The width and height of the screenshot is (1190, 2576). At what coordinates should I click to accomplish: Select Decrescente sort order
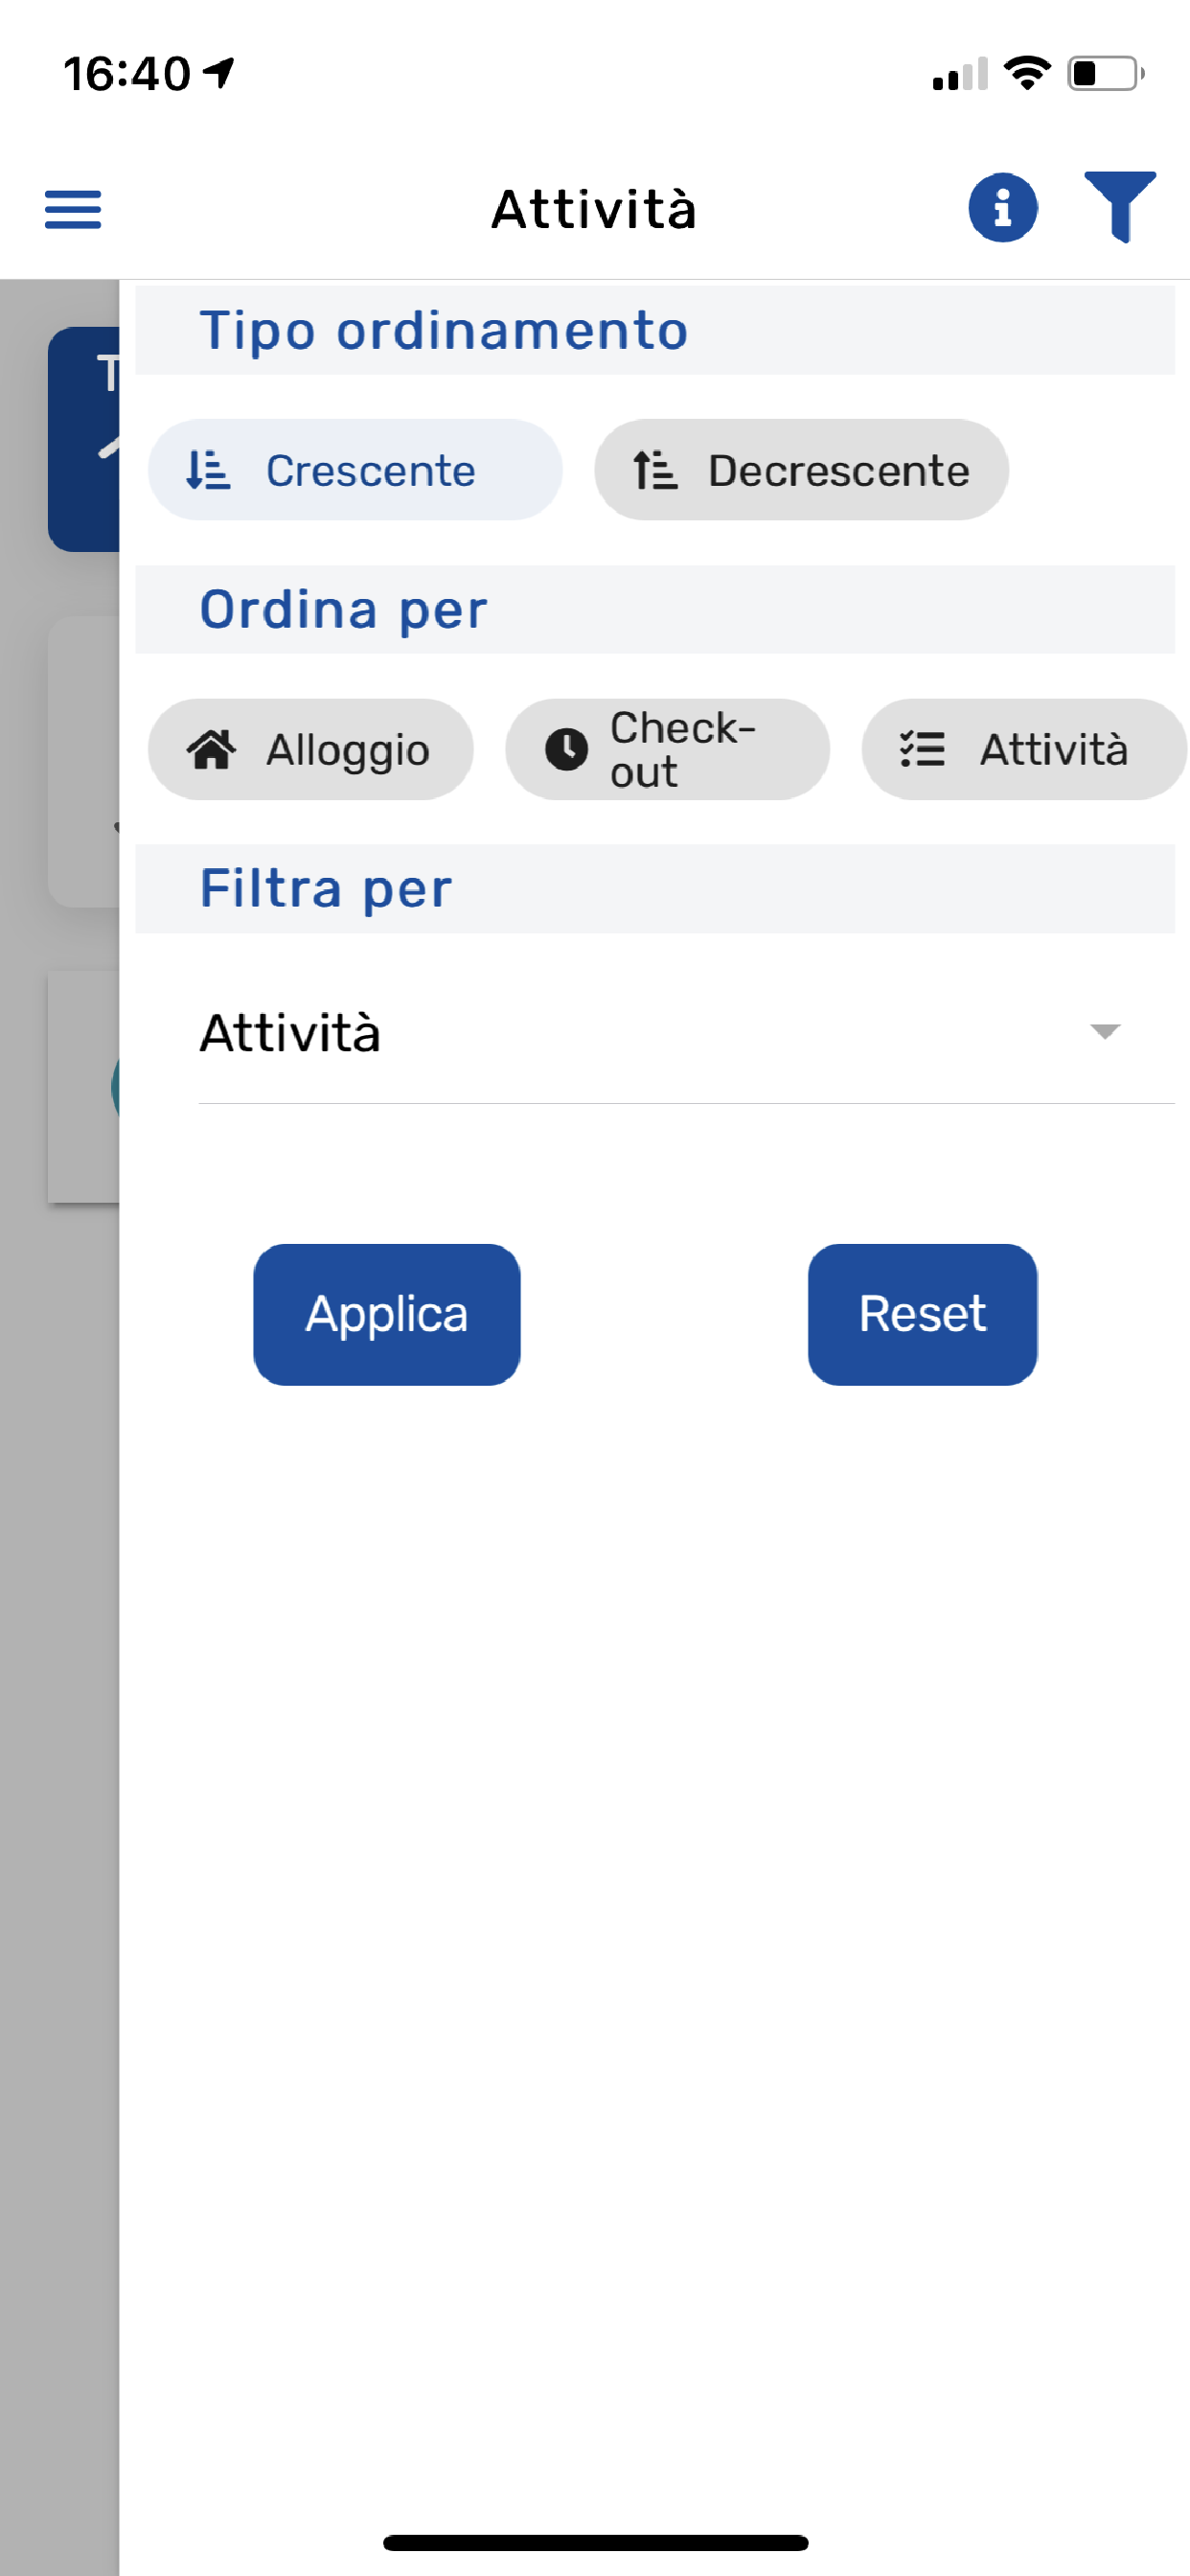point(801,470)
